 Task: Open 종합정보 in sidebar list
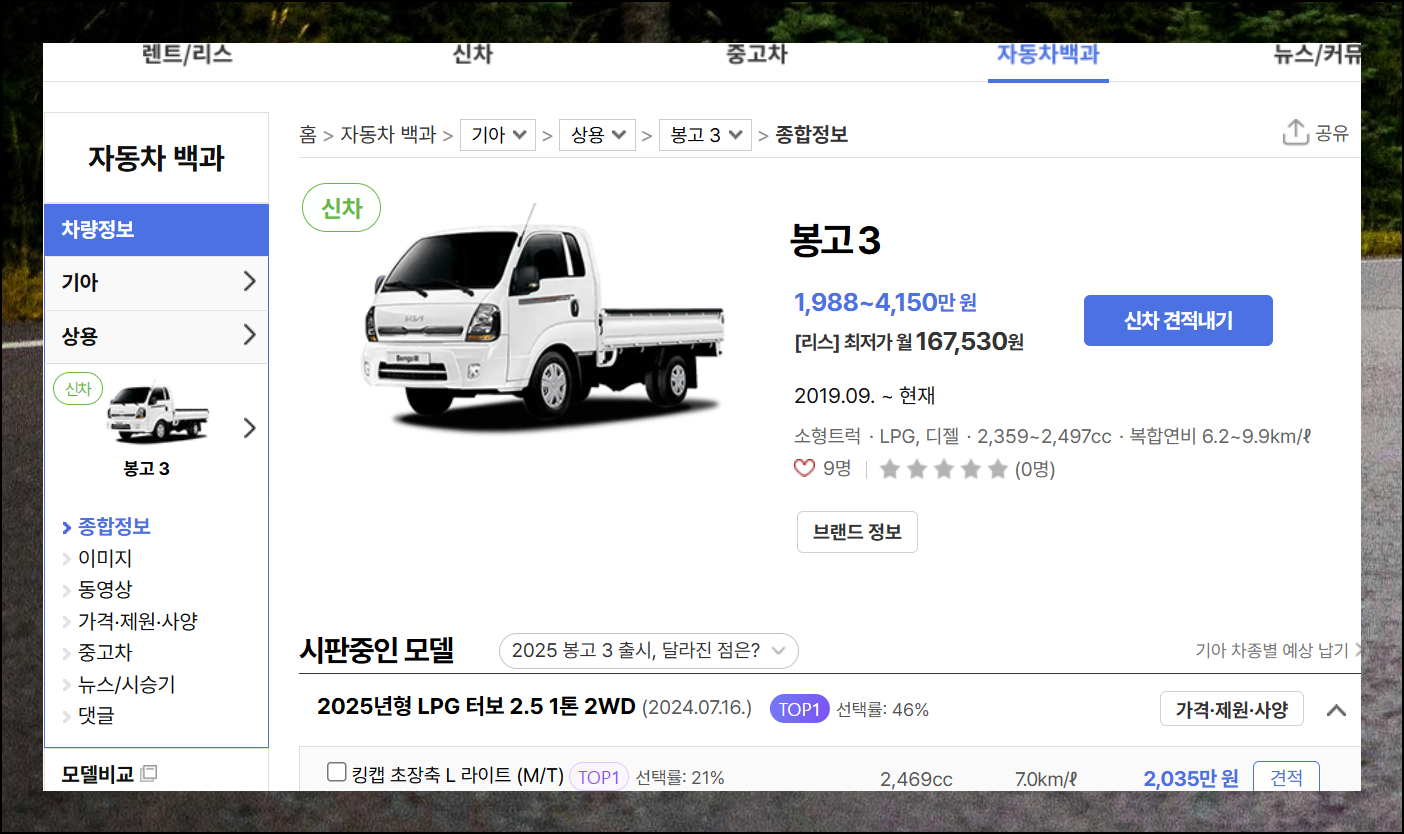[x=114, y=526]
